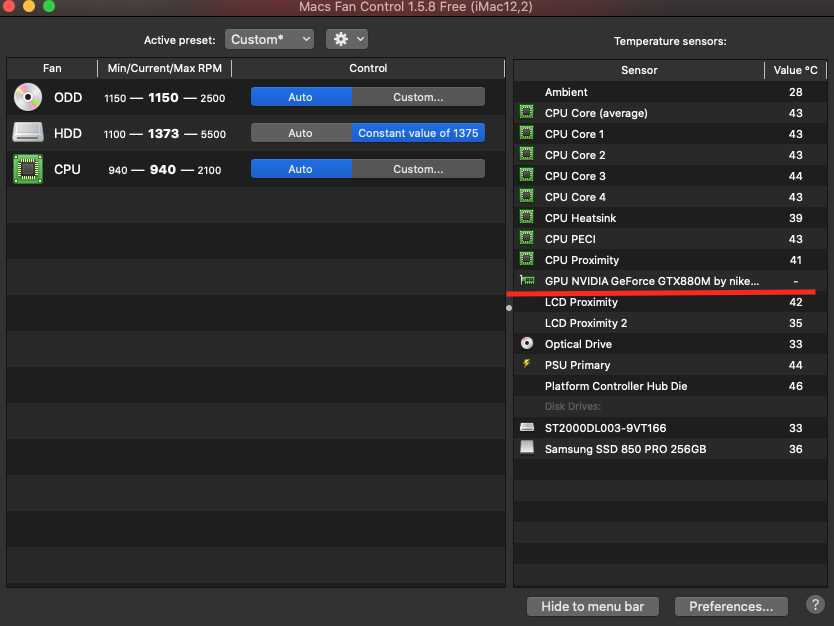
Task: Click the CPU Core 3 chip icon
Action: pyautogui.click(x=527, y=175)
